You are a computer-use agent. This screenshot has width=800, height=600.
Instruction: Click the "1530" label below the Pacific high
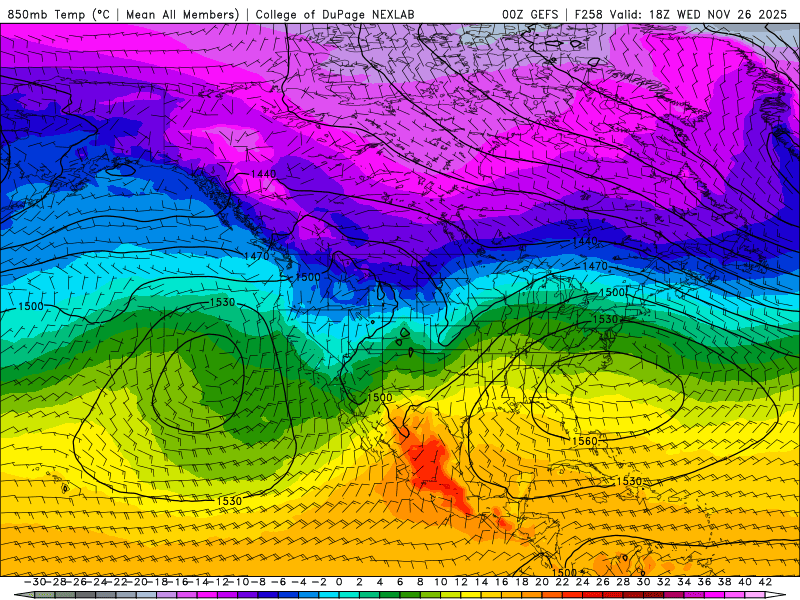229,501
